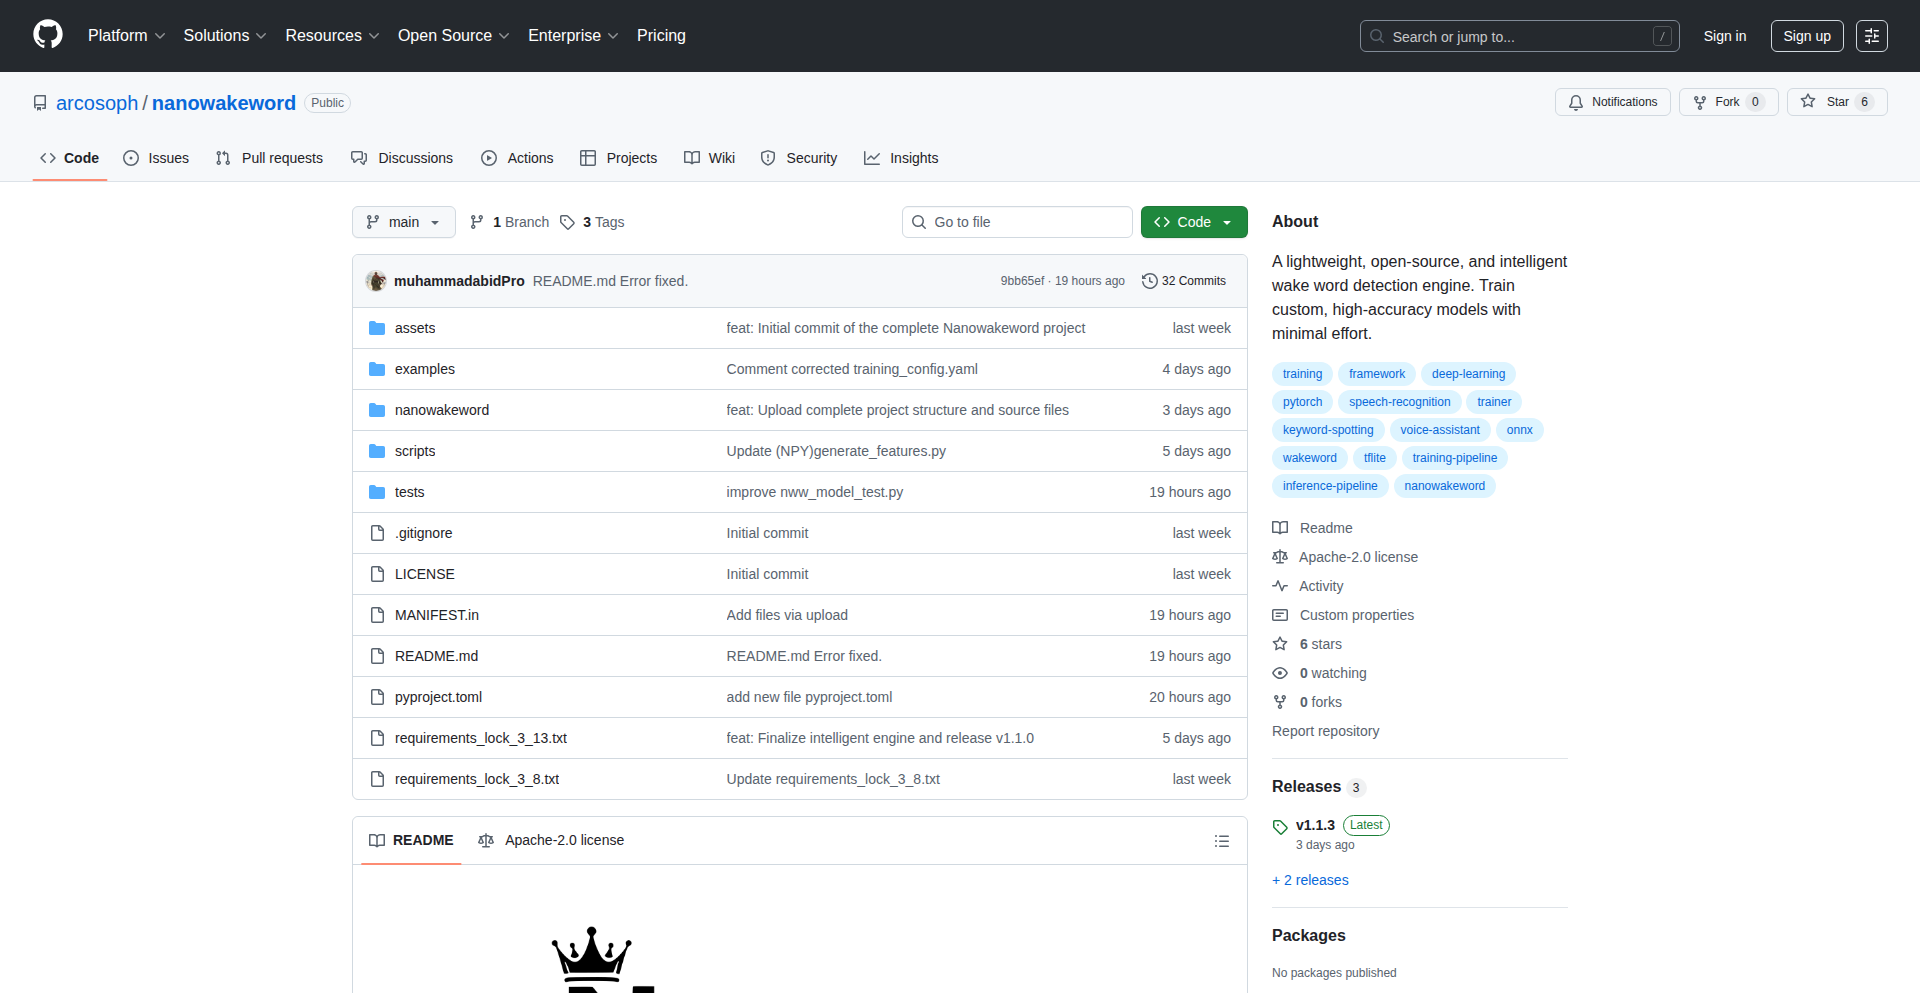The height and width of the screenshot is (993, 1920).
Task: Open the 'add new file pyproject.toml' commit message
Action: [x=809, y=697]
